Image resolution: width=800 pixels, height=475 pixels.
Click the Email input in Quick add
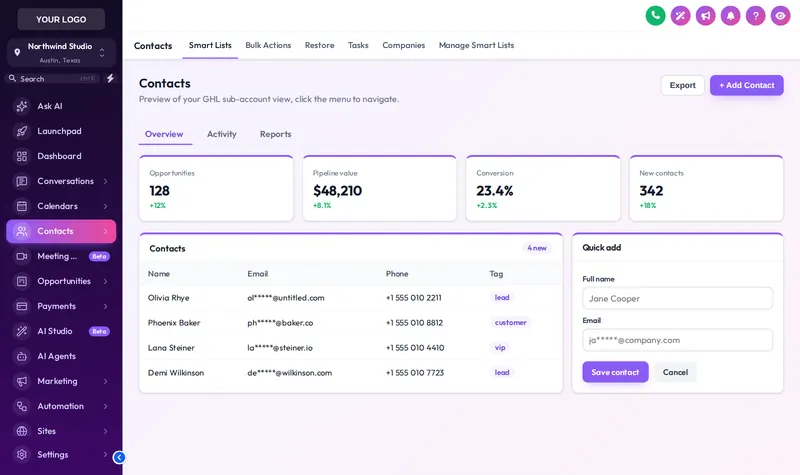click(x=678, y=340)
